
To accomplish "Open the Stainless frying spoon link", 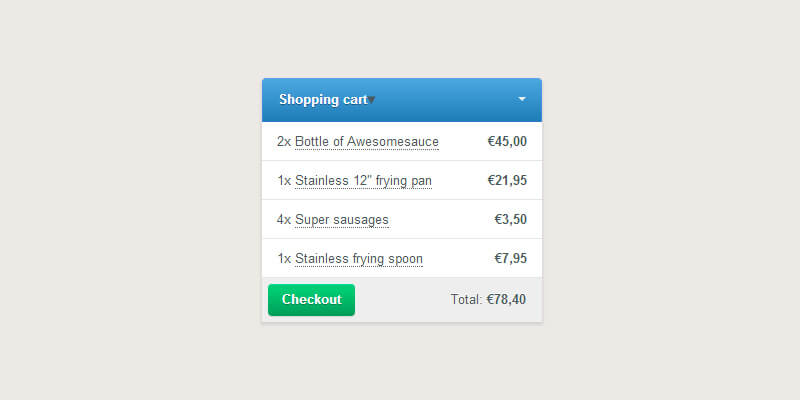I will 359,259.
